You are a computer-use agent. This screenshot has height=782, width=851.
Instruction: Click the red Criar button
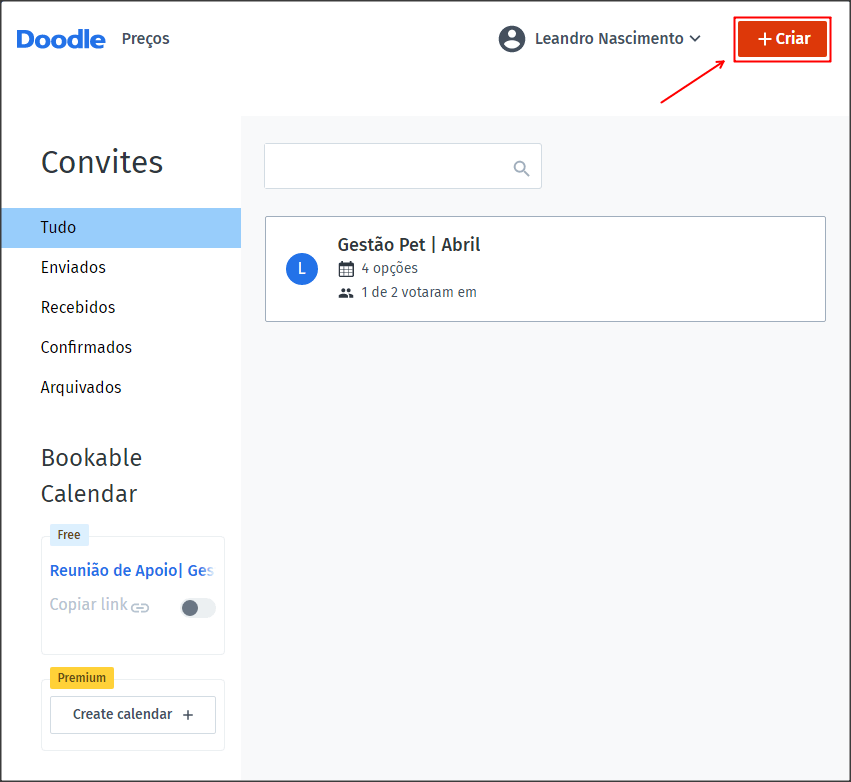[x=782, y=39]
